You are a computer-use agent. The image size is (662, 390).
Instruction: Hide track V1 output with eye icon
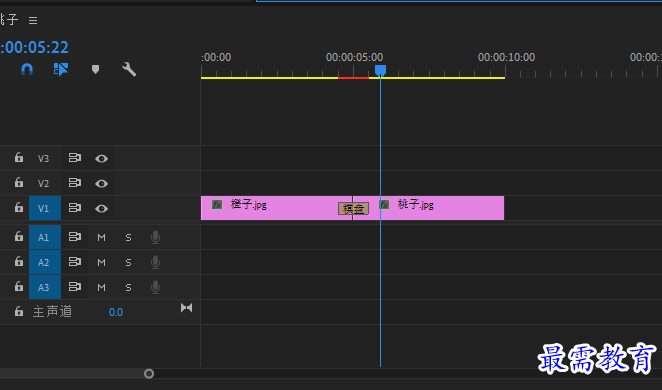(101, 209)
